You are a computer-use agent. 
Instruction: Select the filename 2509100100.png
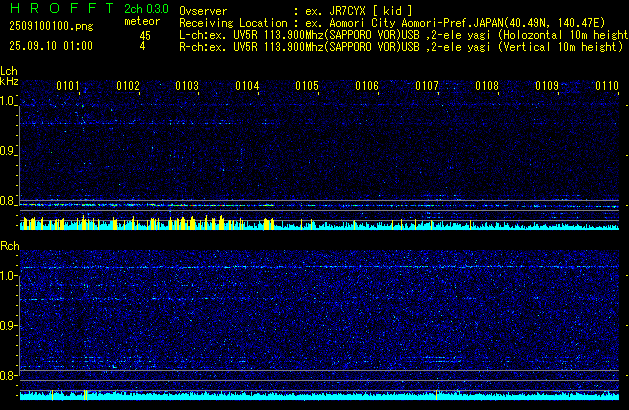51,26
